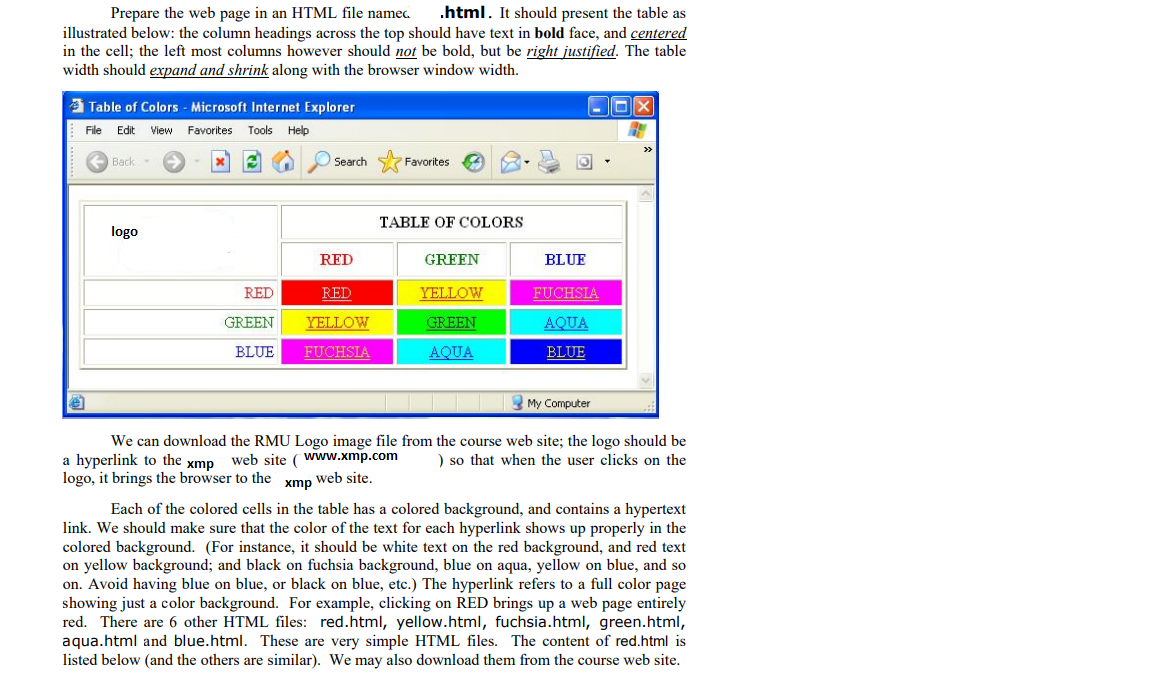Image resolution: width=1152 pixels, height=680 pixels.
Task: Click the magenta FUCHSIA colored cell
Action: coord(566,292)
